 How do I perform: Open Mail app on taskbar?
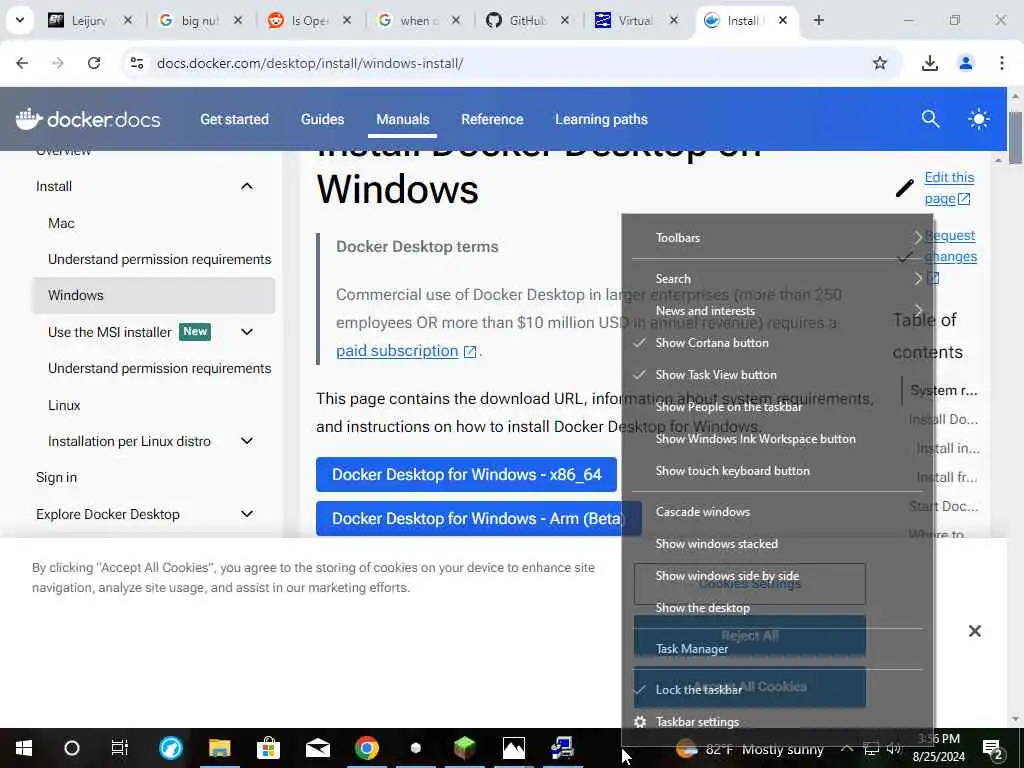click(317, 748)
